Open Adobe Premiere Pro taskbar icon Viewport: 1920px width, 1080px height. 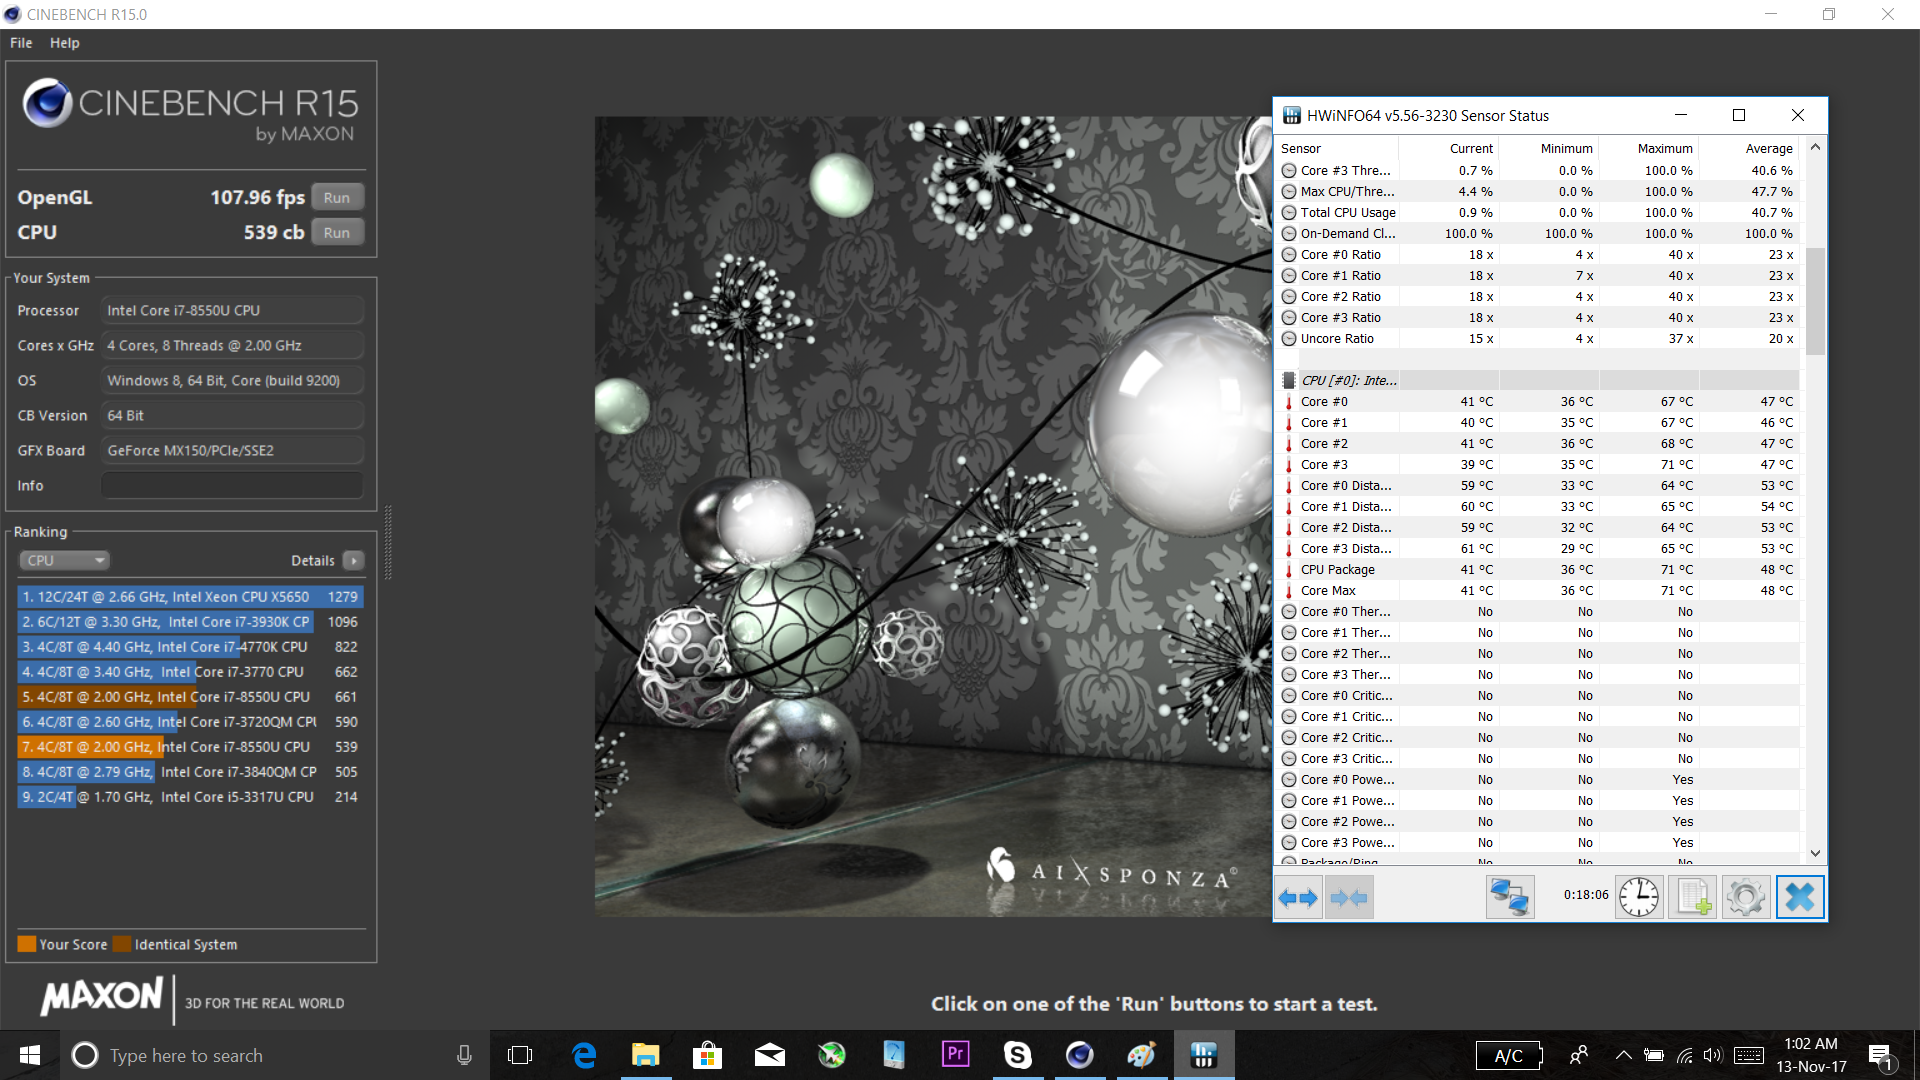(955, 1054)
